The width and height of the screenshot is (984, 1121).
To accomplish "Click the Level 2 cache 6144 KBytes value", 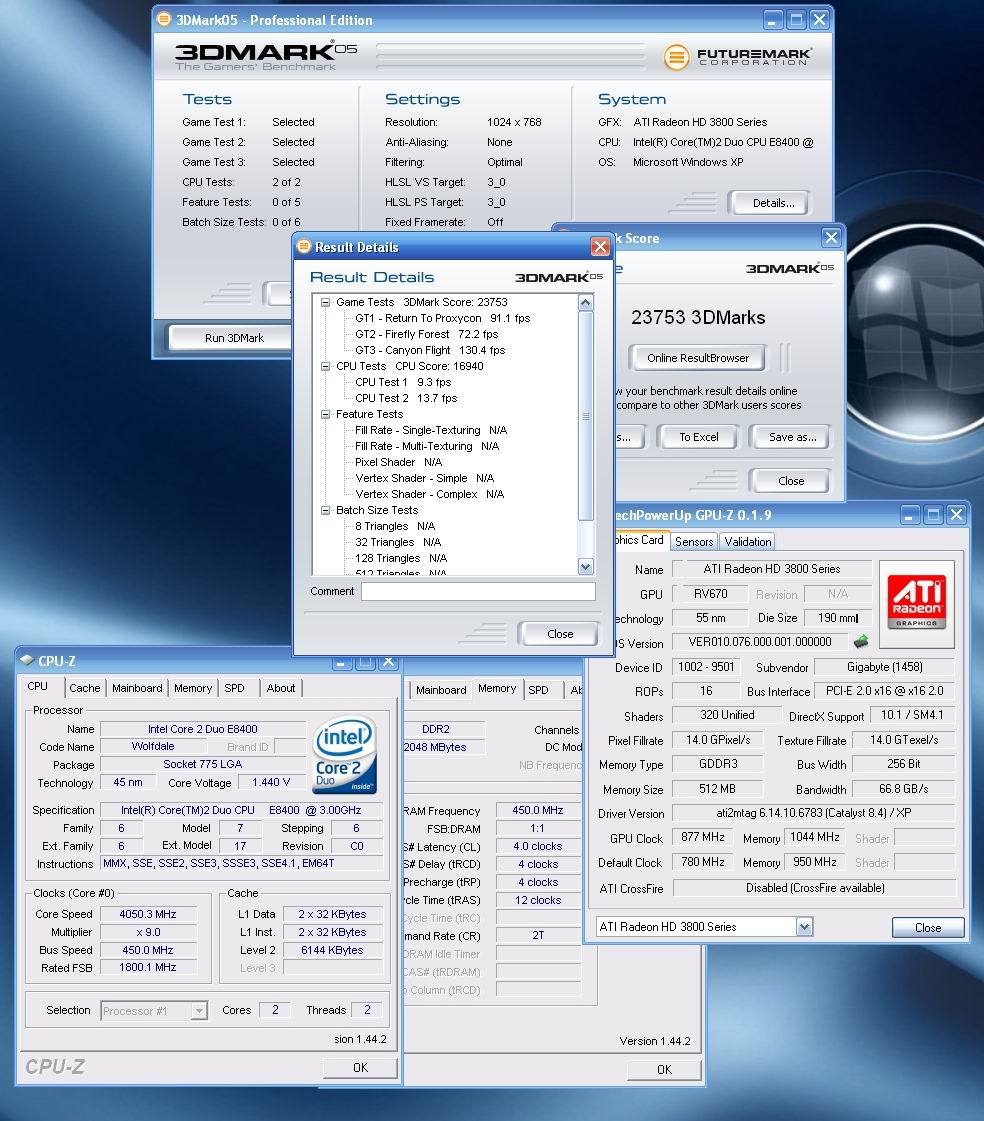I will (333, 950).
